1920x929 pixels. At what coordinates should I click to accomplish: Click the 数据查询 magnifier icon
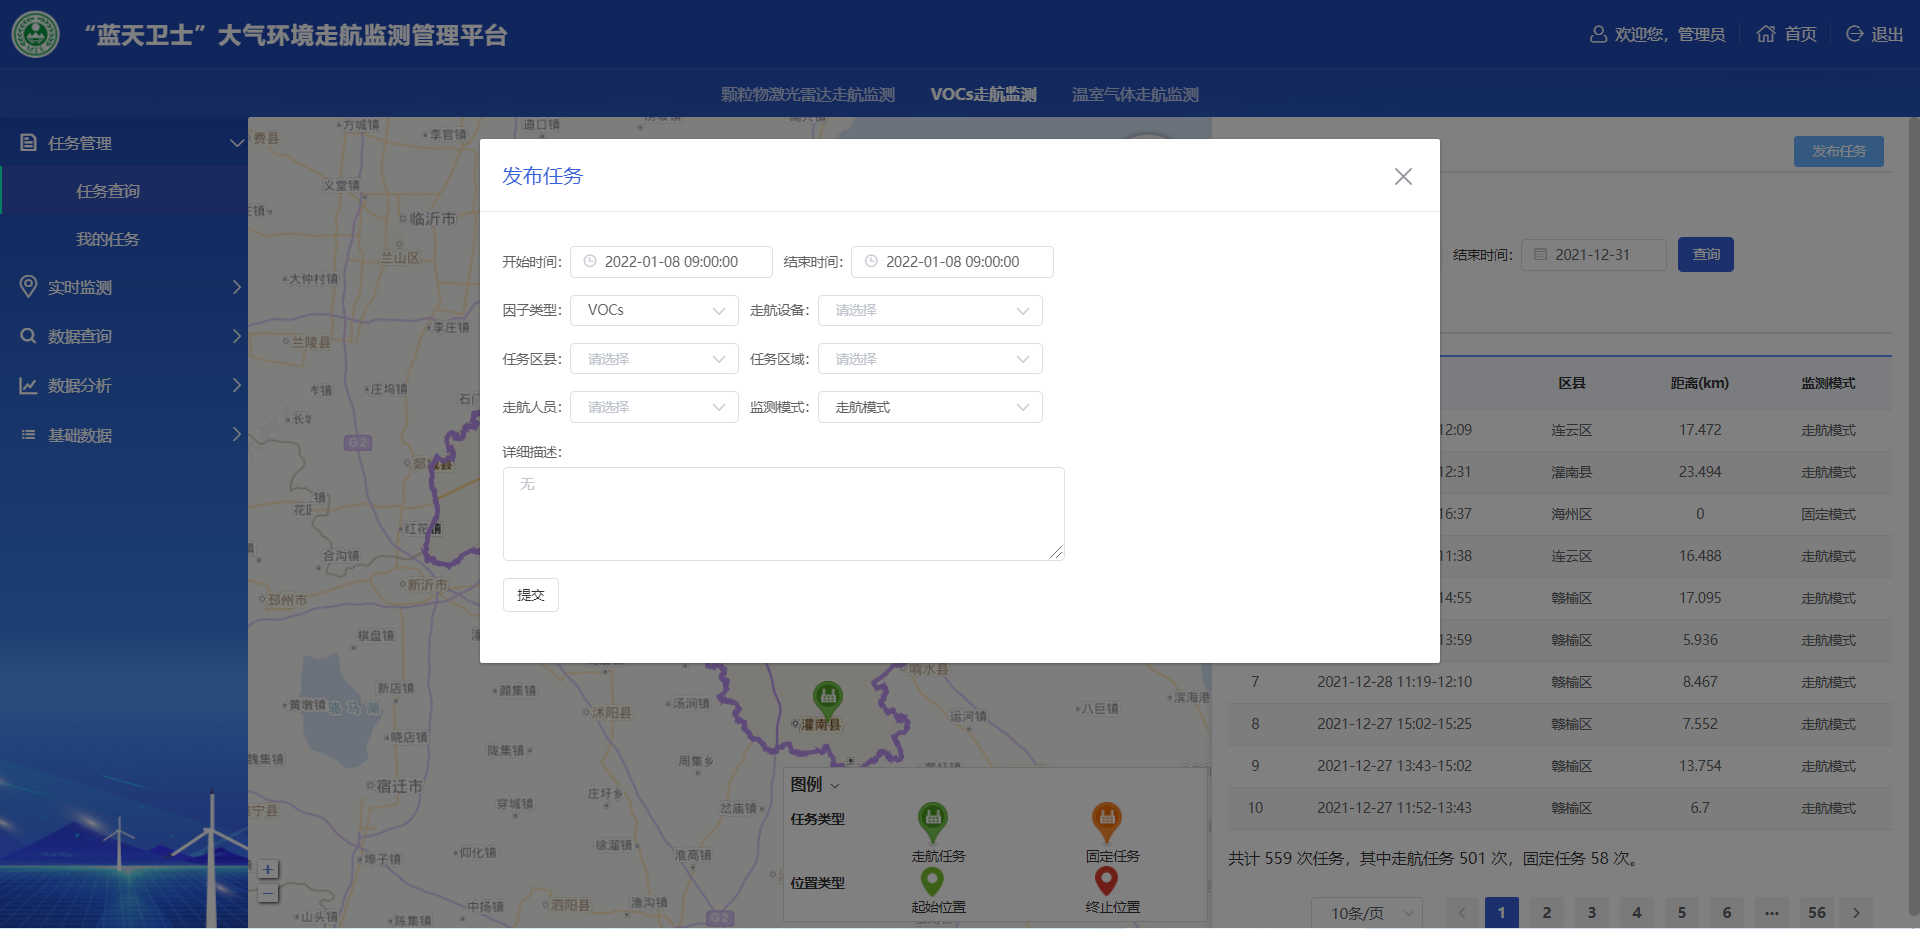[x=28, y=336]
